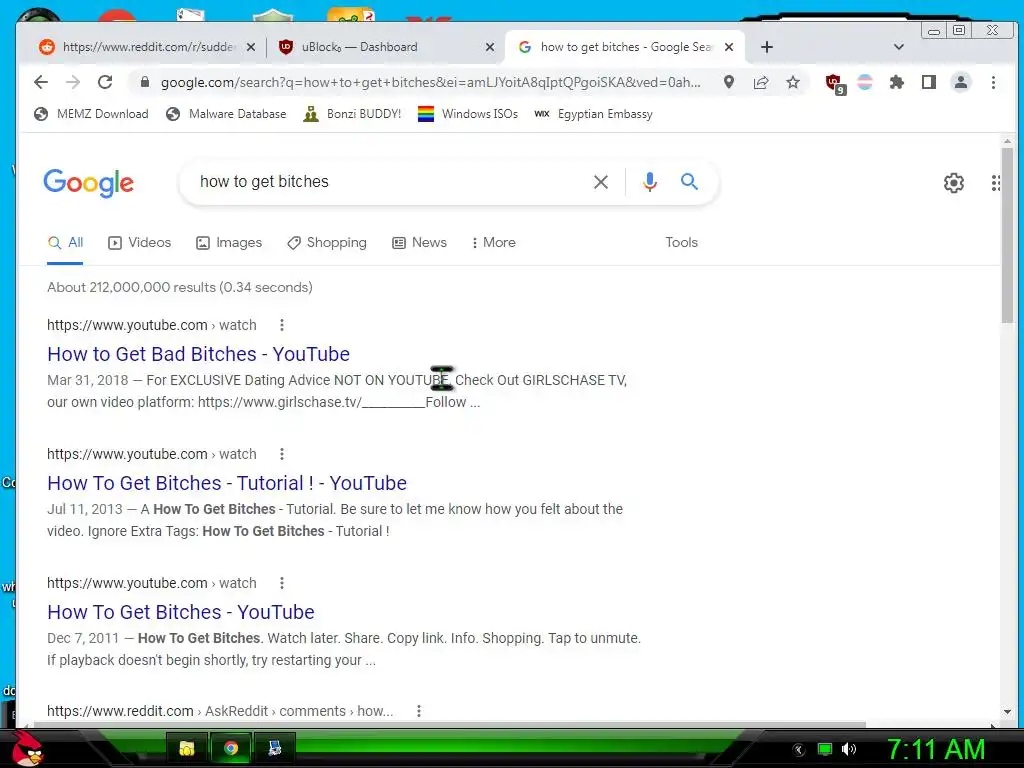Viewport: 1024px width, 768px height.
Task: Click scrollbar down arrow
Action: point(1008,712)
